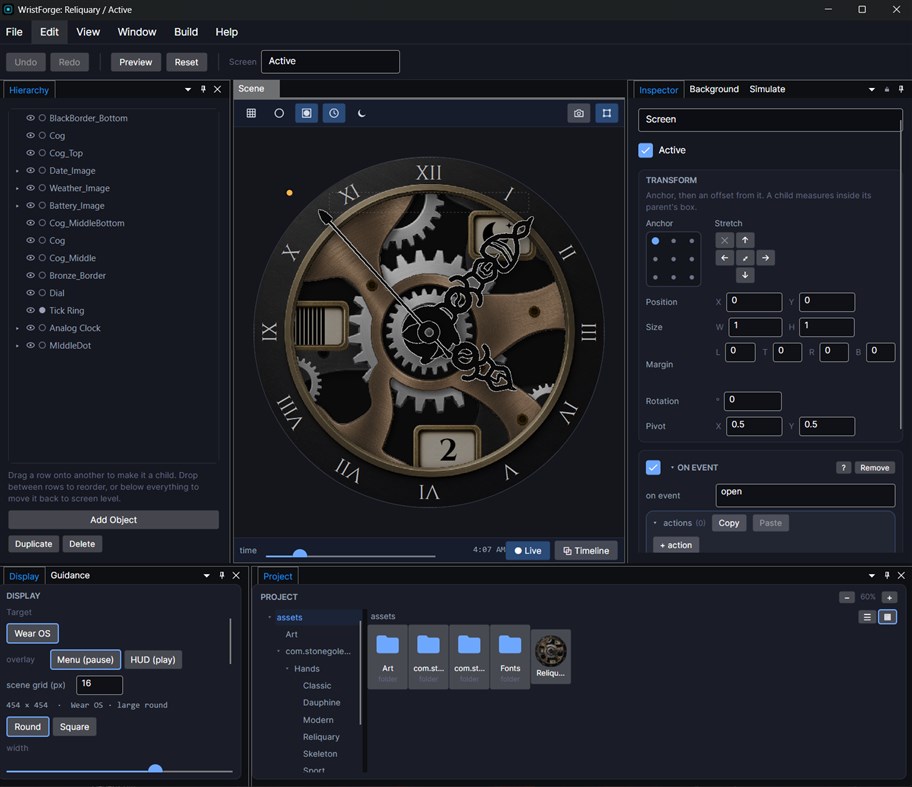This screenshot has height=787, width=912.
Task: Close the Hierarchy panel
Action: point(218,89)
